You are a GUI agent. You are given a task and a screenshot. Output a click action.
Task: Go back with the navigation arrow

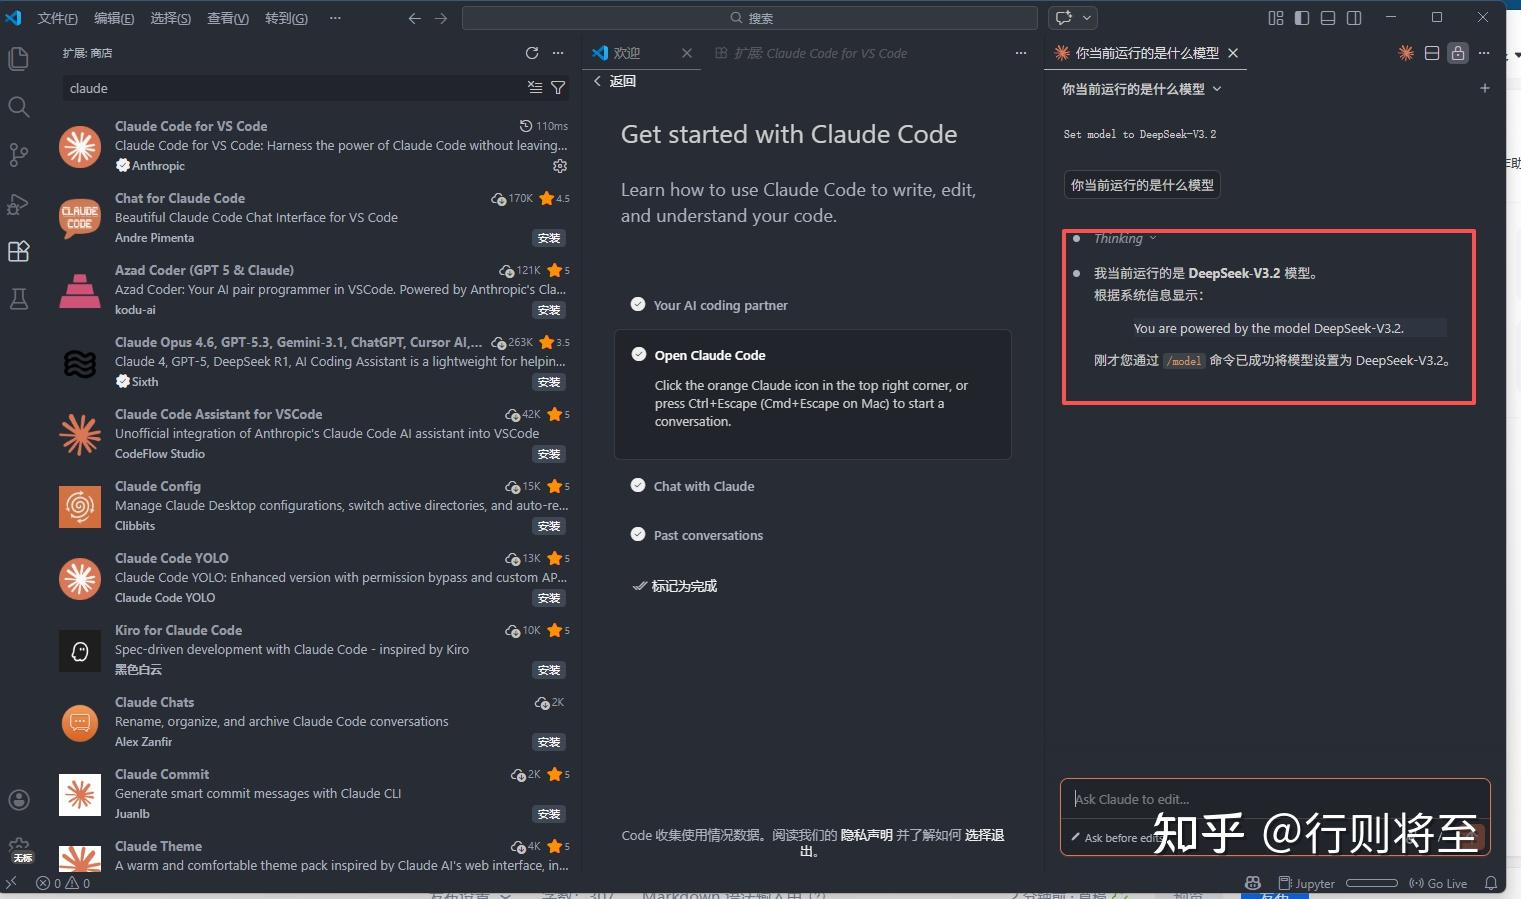pos(415,18)
